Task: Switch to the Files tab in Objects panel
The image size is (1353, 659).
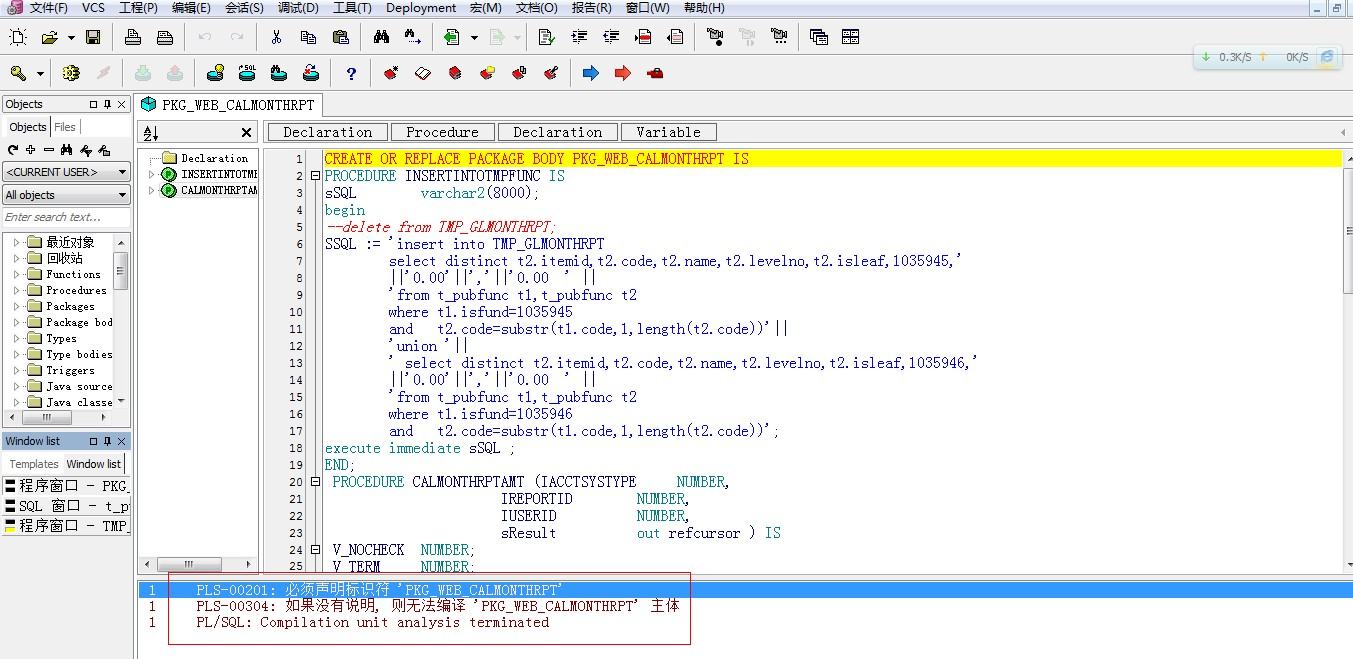Action: point(65,127)
